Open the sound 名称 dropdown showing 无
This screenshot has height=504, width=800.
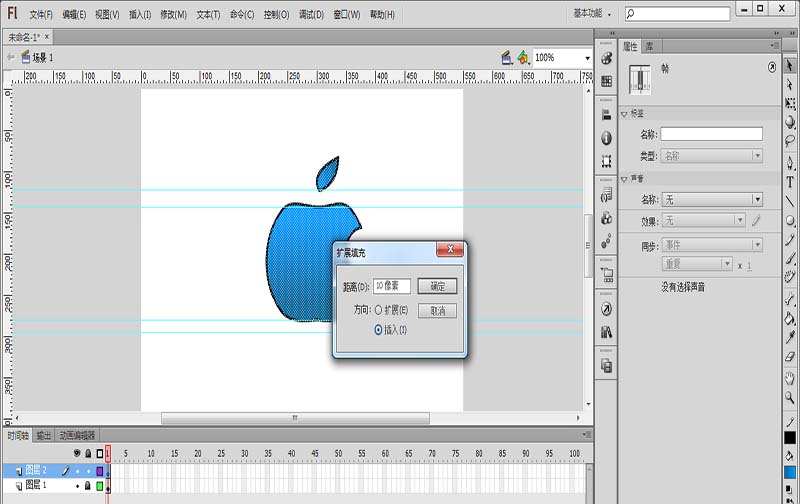pos(712,199)
